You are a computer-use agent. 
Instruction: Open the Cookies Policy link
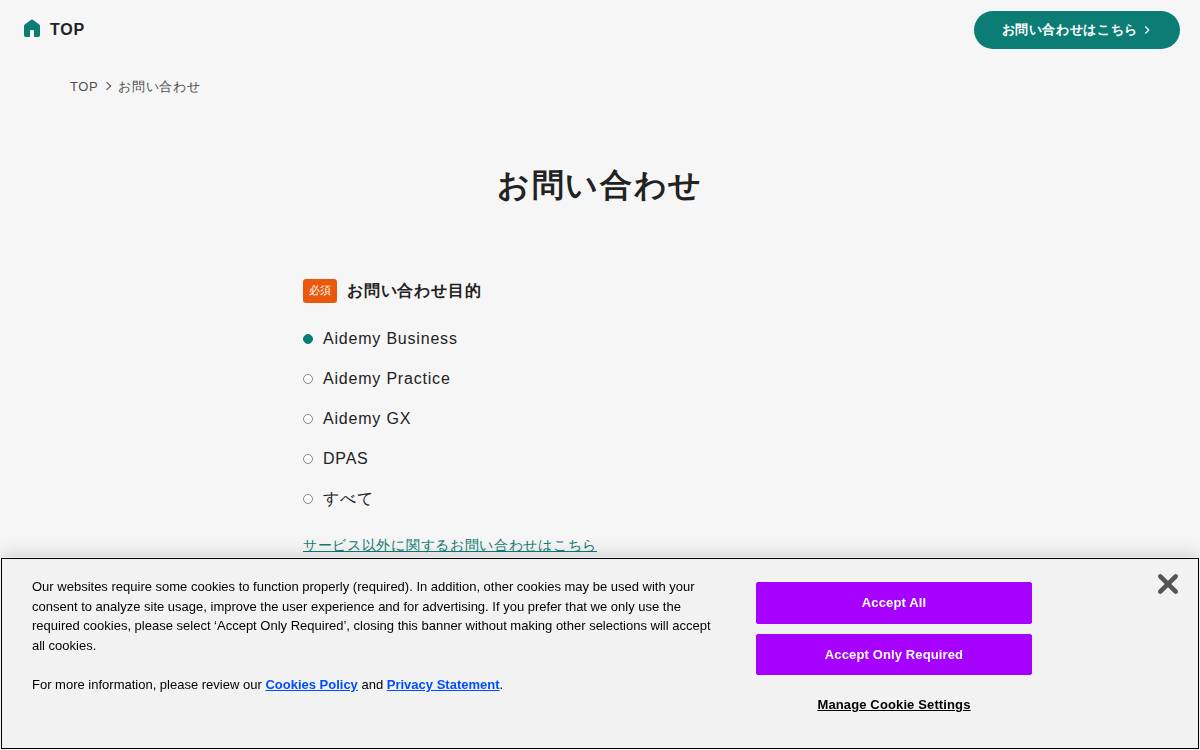click(x=311, y=685)
